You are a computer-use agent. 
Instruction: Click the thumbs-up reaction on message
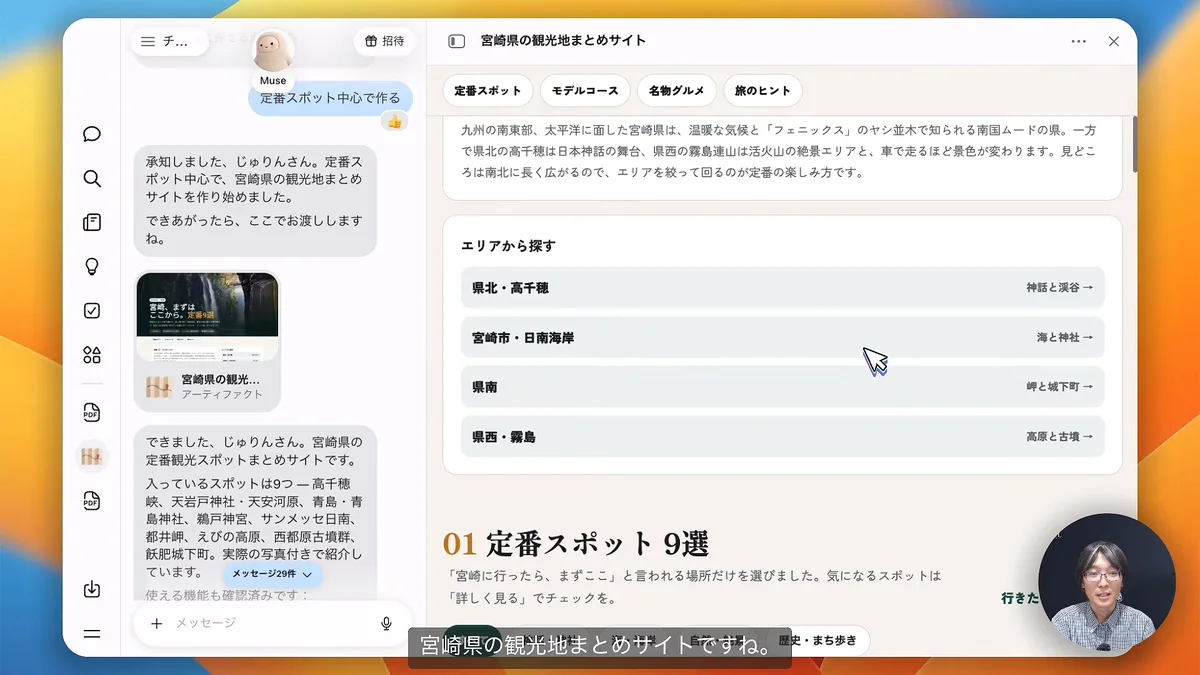point(394,121)
